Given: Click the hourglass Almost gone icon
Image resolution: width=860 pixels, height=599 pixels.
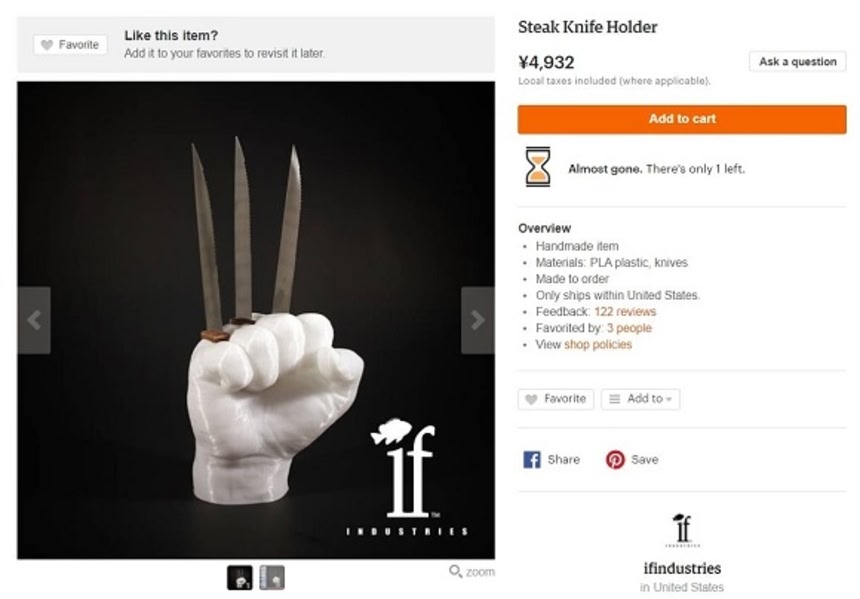Looking at the screenshot, I should tap(538, 167).
